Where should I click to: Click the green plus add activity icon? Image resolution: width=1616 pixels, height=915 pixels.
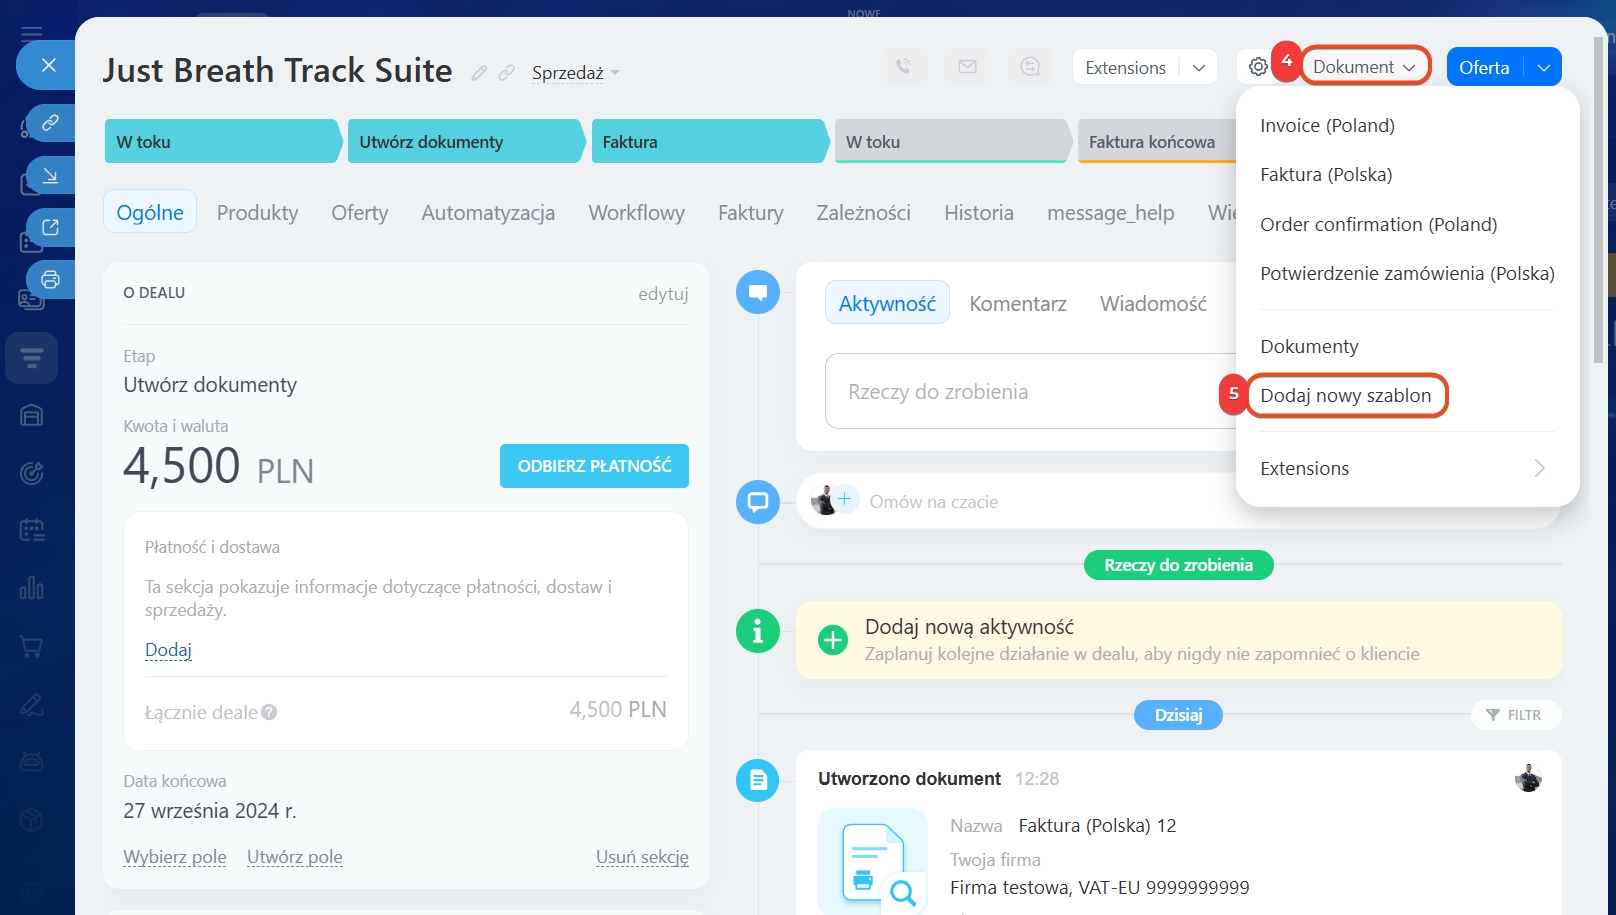coord(832,640)
